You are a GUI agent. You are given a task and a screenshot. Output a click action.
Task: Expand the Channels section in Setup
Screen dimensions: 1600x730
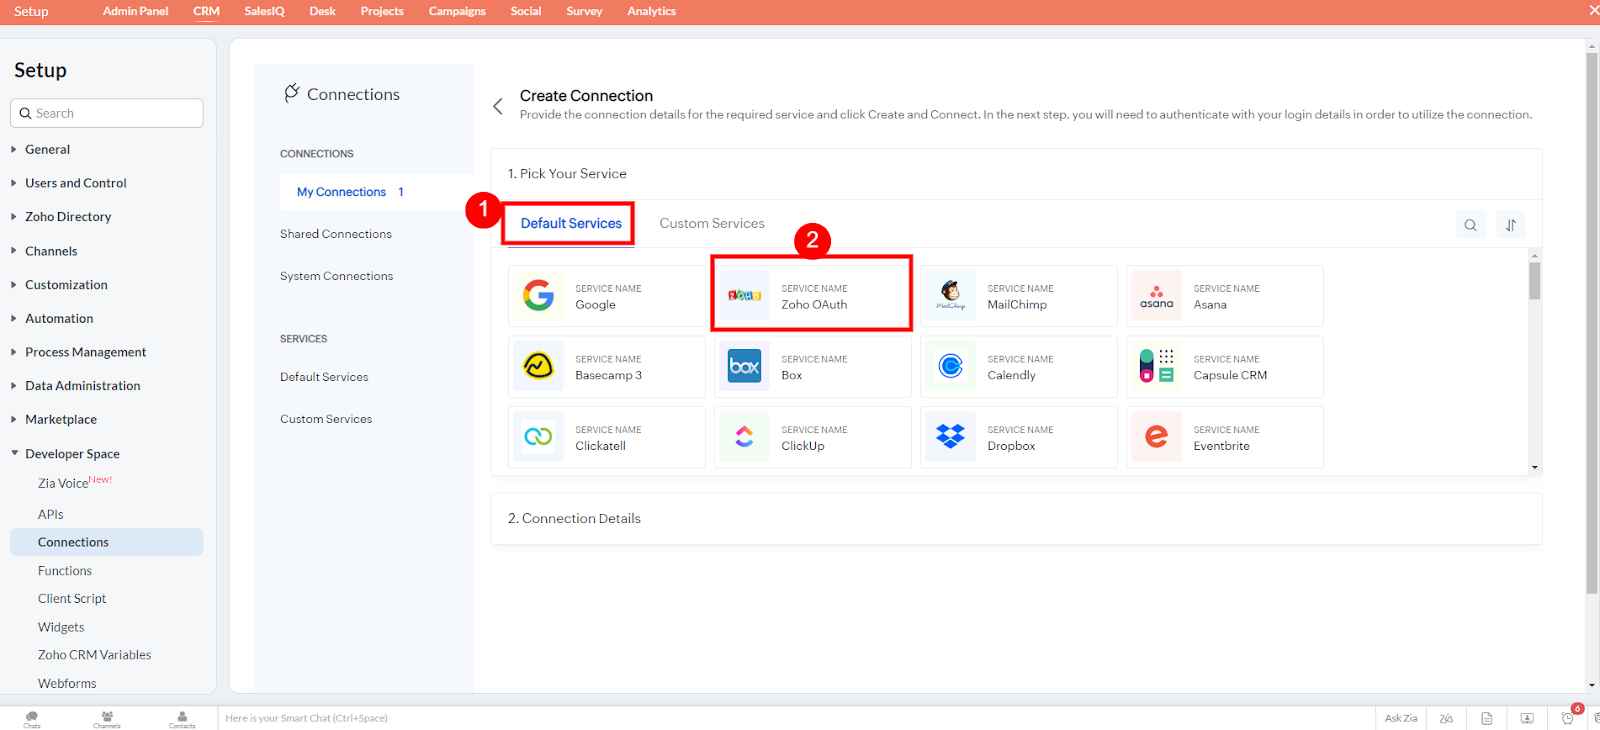tap(51, 251)
